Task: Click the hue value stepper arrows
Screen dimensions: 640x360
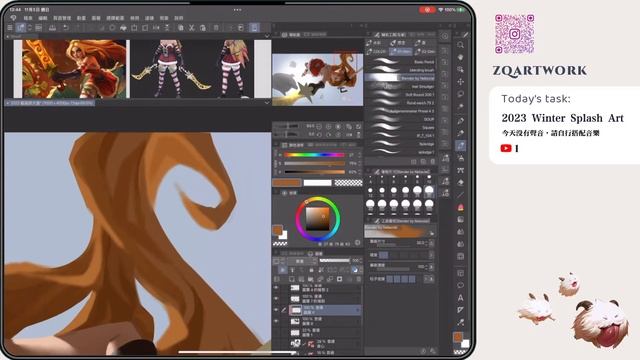Action: click(359, 155)
